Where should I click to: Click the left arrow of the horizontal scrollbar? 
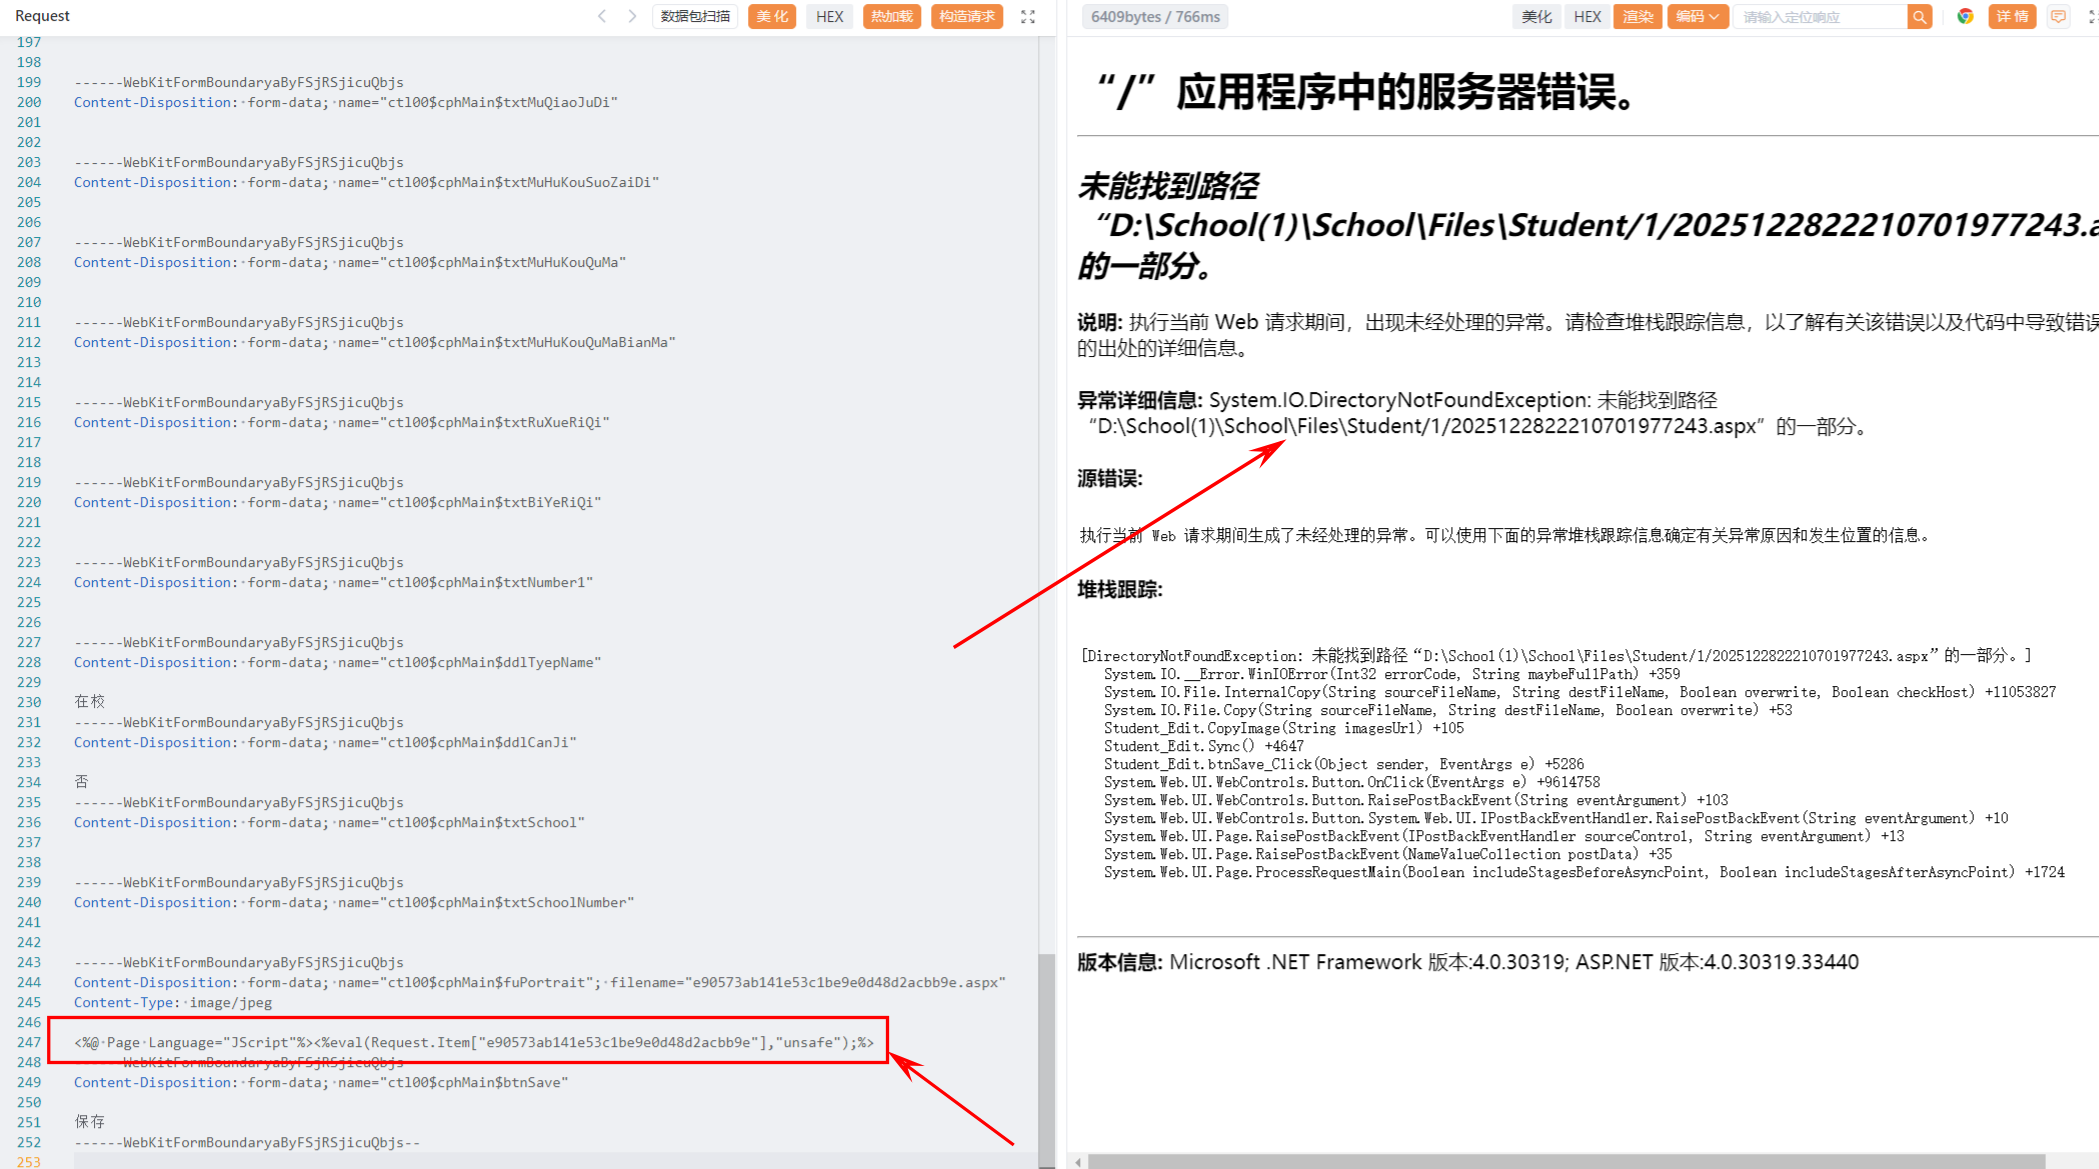[1078, 1162]
